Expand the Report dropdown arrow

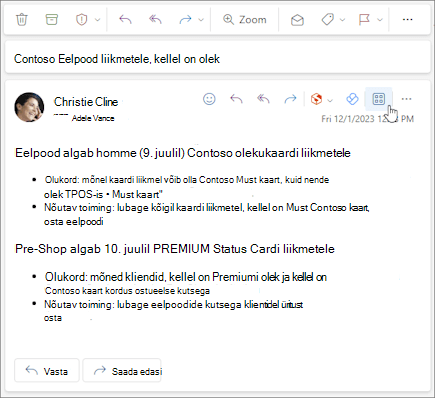pyautogui.click(x=97, y=20)
